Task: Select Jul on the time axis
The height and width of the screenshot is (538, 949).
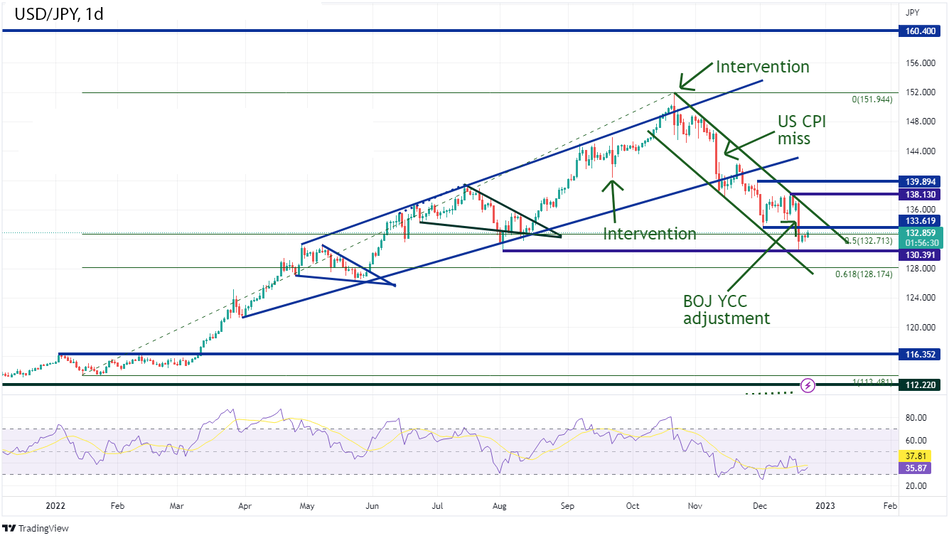Action: point(437,506)
